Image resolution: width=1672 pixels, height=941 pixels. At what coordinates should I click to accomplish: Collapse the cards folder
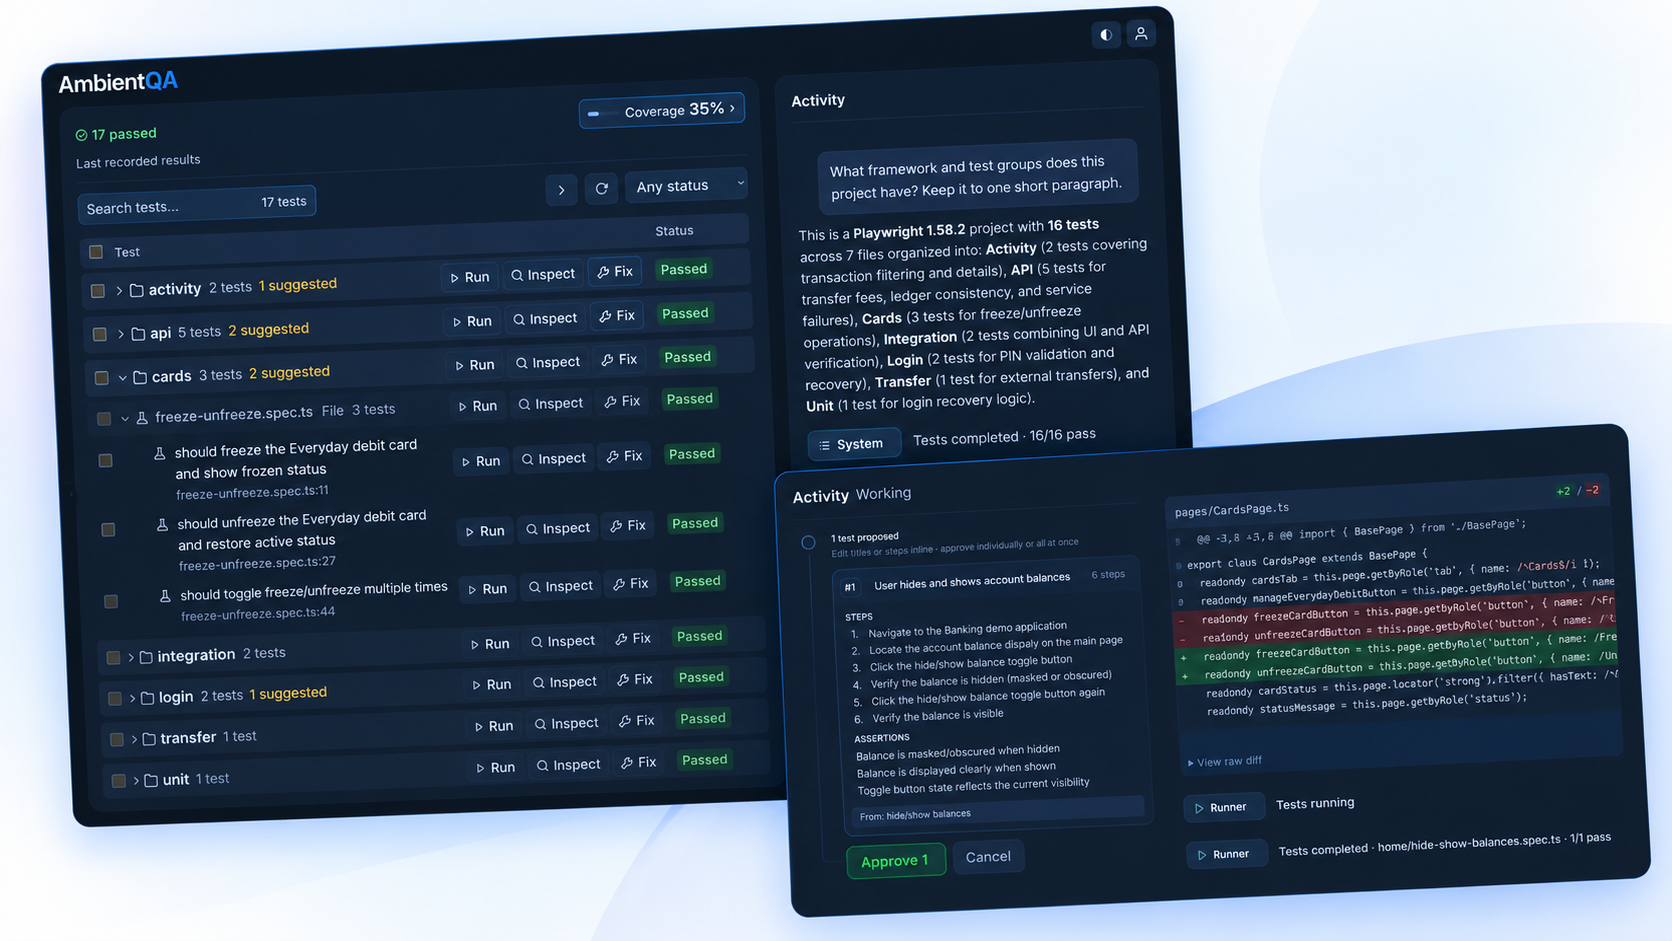click(x=122, y=378)
